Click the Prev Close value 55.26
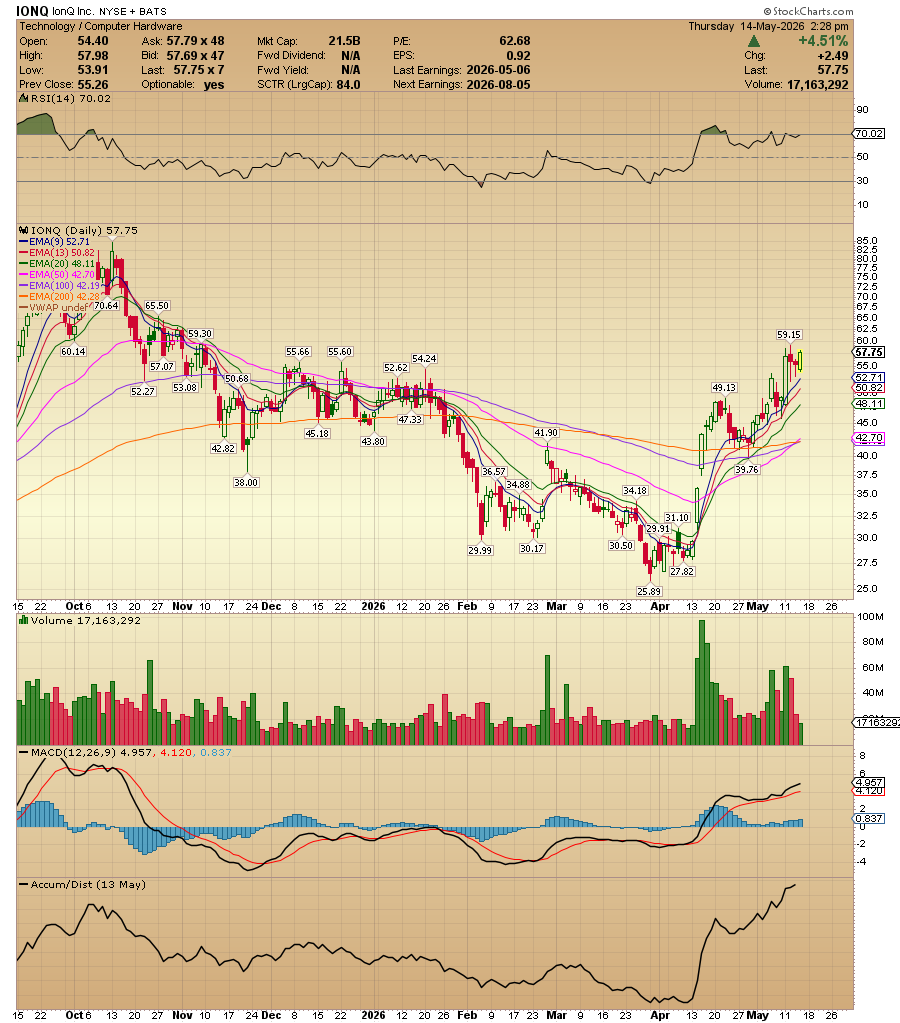This screenshot has width=900, height=1023. pyautogui.click(x=93, y=85)
